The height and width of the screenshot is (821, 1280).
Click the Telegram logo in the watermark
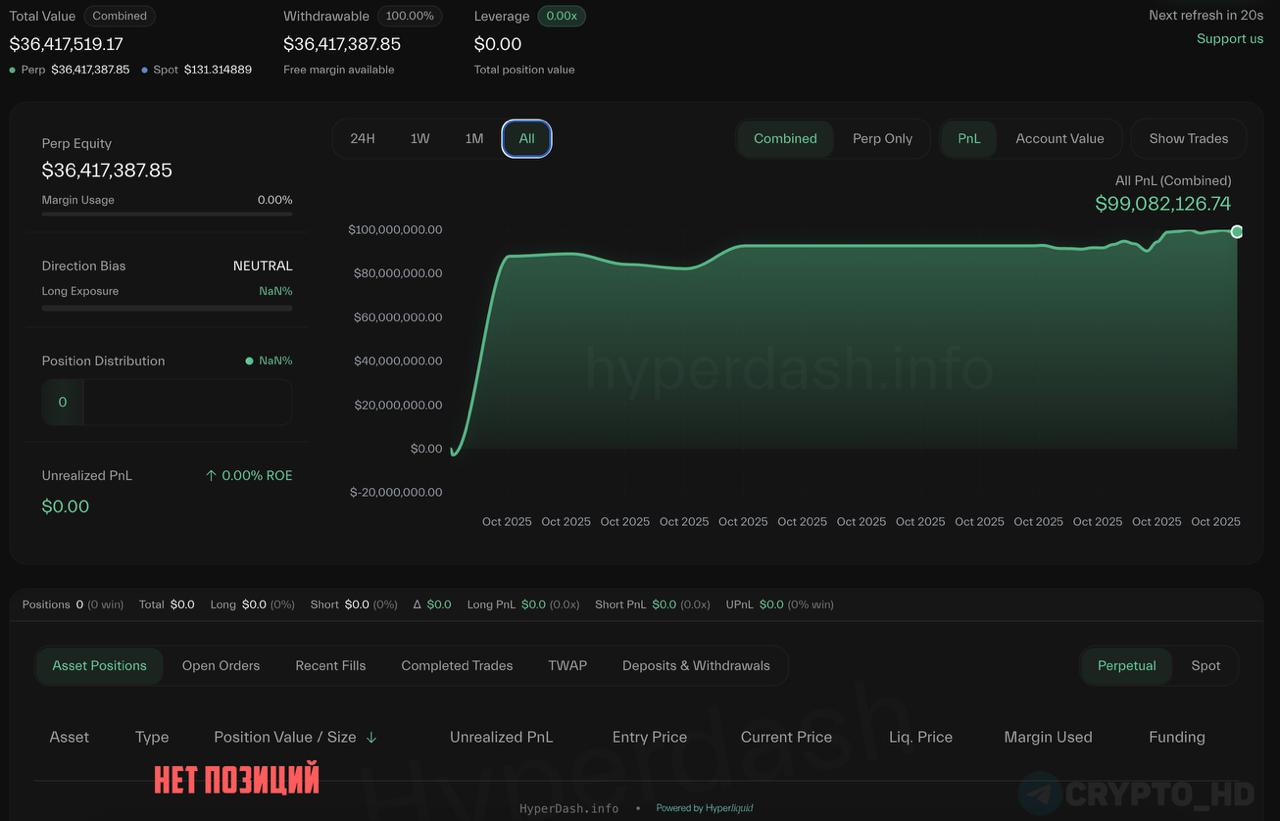pos(1040,794)
